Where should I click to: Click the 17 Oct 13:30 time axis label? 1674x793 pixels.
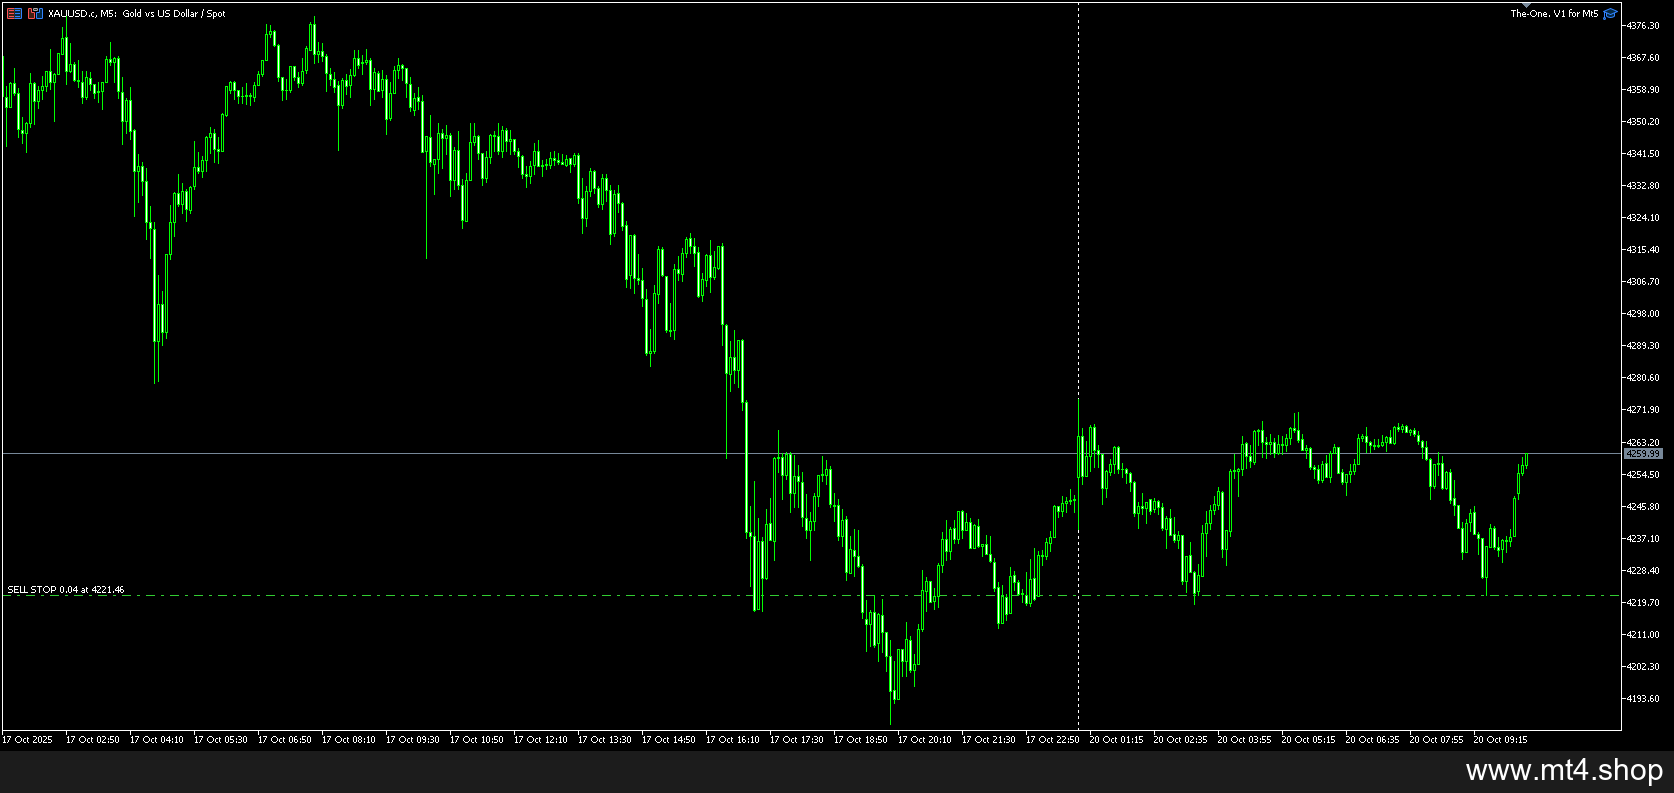coord(605,740)
